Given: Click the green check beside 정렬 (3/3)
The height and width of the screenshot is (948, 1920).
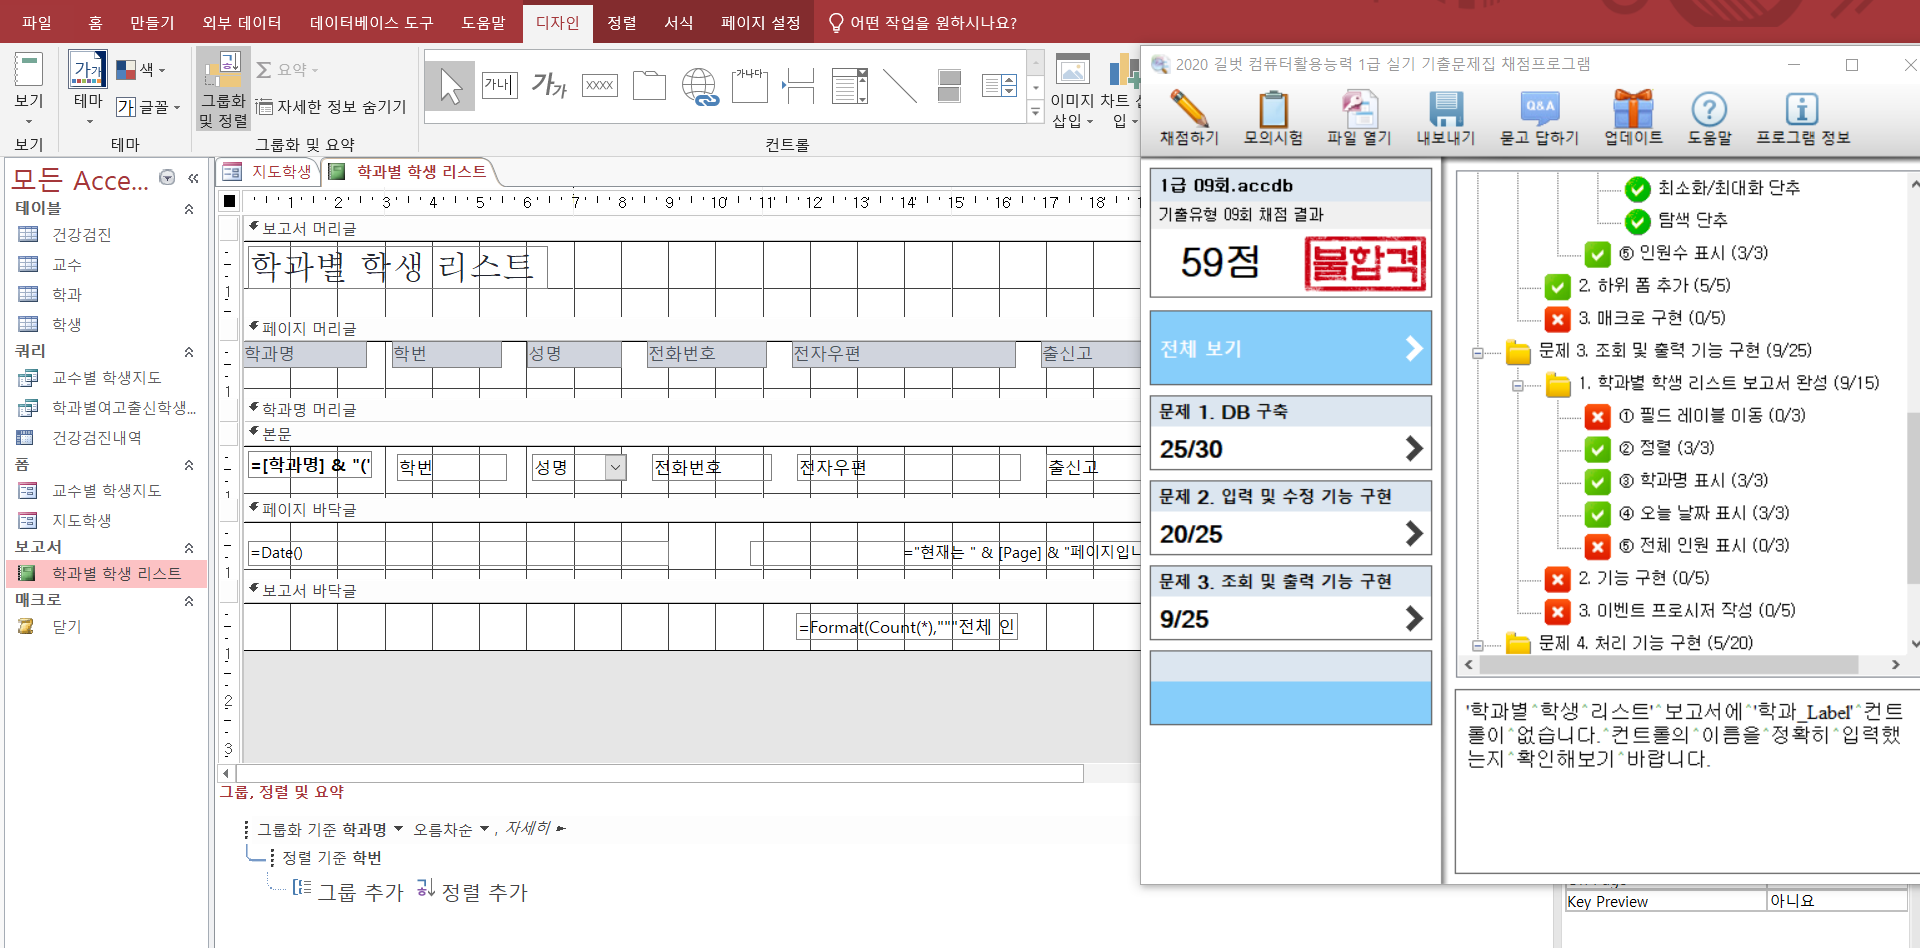Looking at the screenshot, I should pos(1597,449).
